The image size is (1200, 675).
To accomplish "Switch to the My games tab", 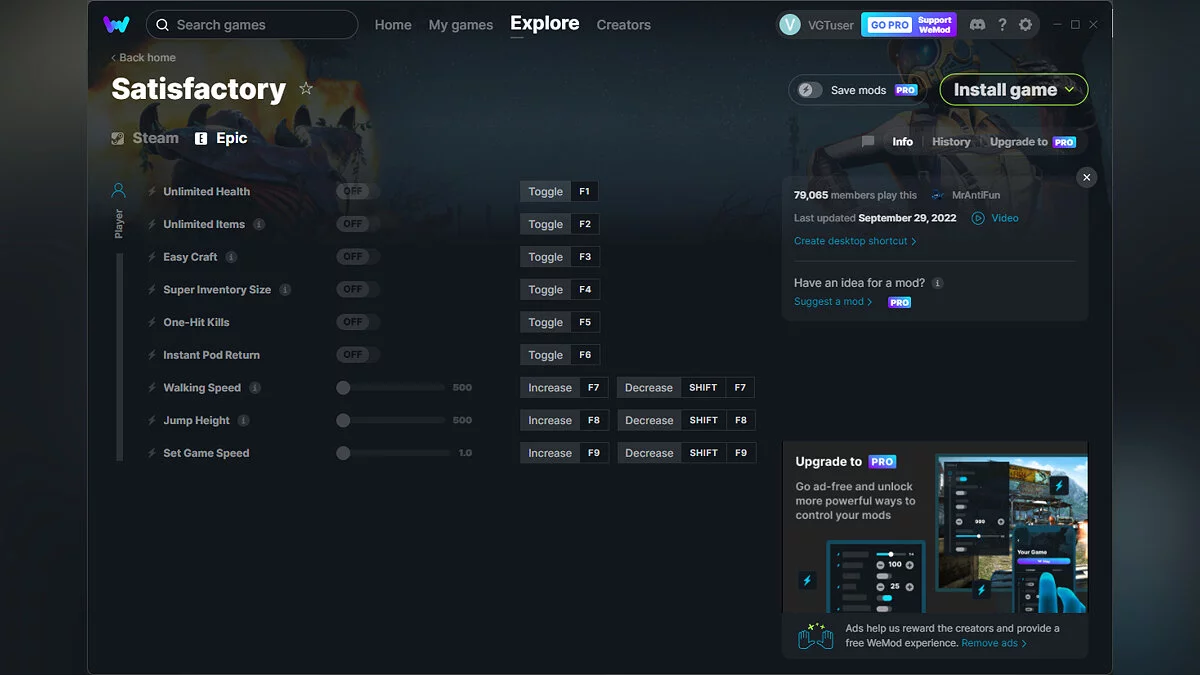I will click(x=460, y=25).
